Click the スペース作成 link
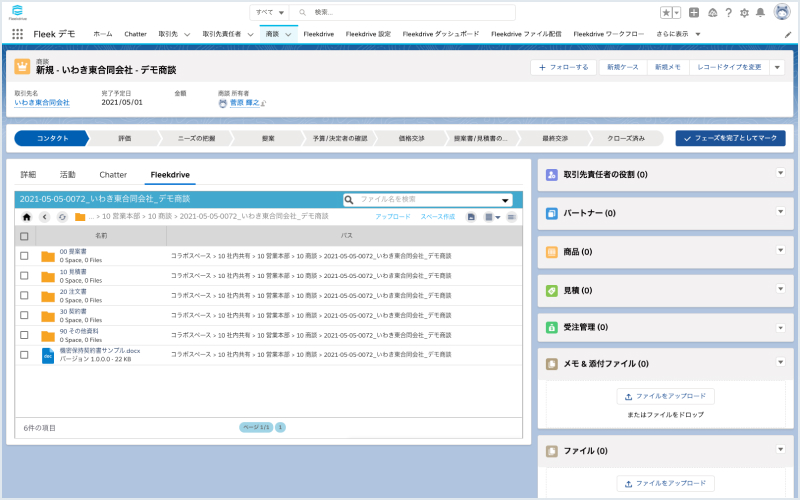Viewport: 800px width, 500px height. (438, 217)
